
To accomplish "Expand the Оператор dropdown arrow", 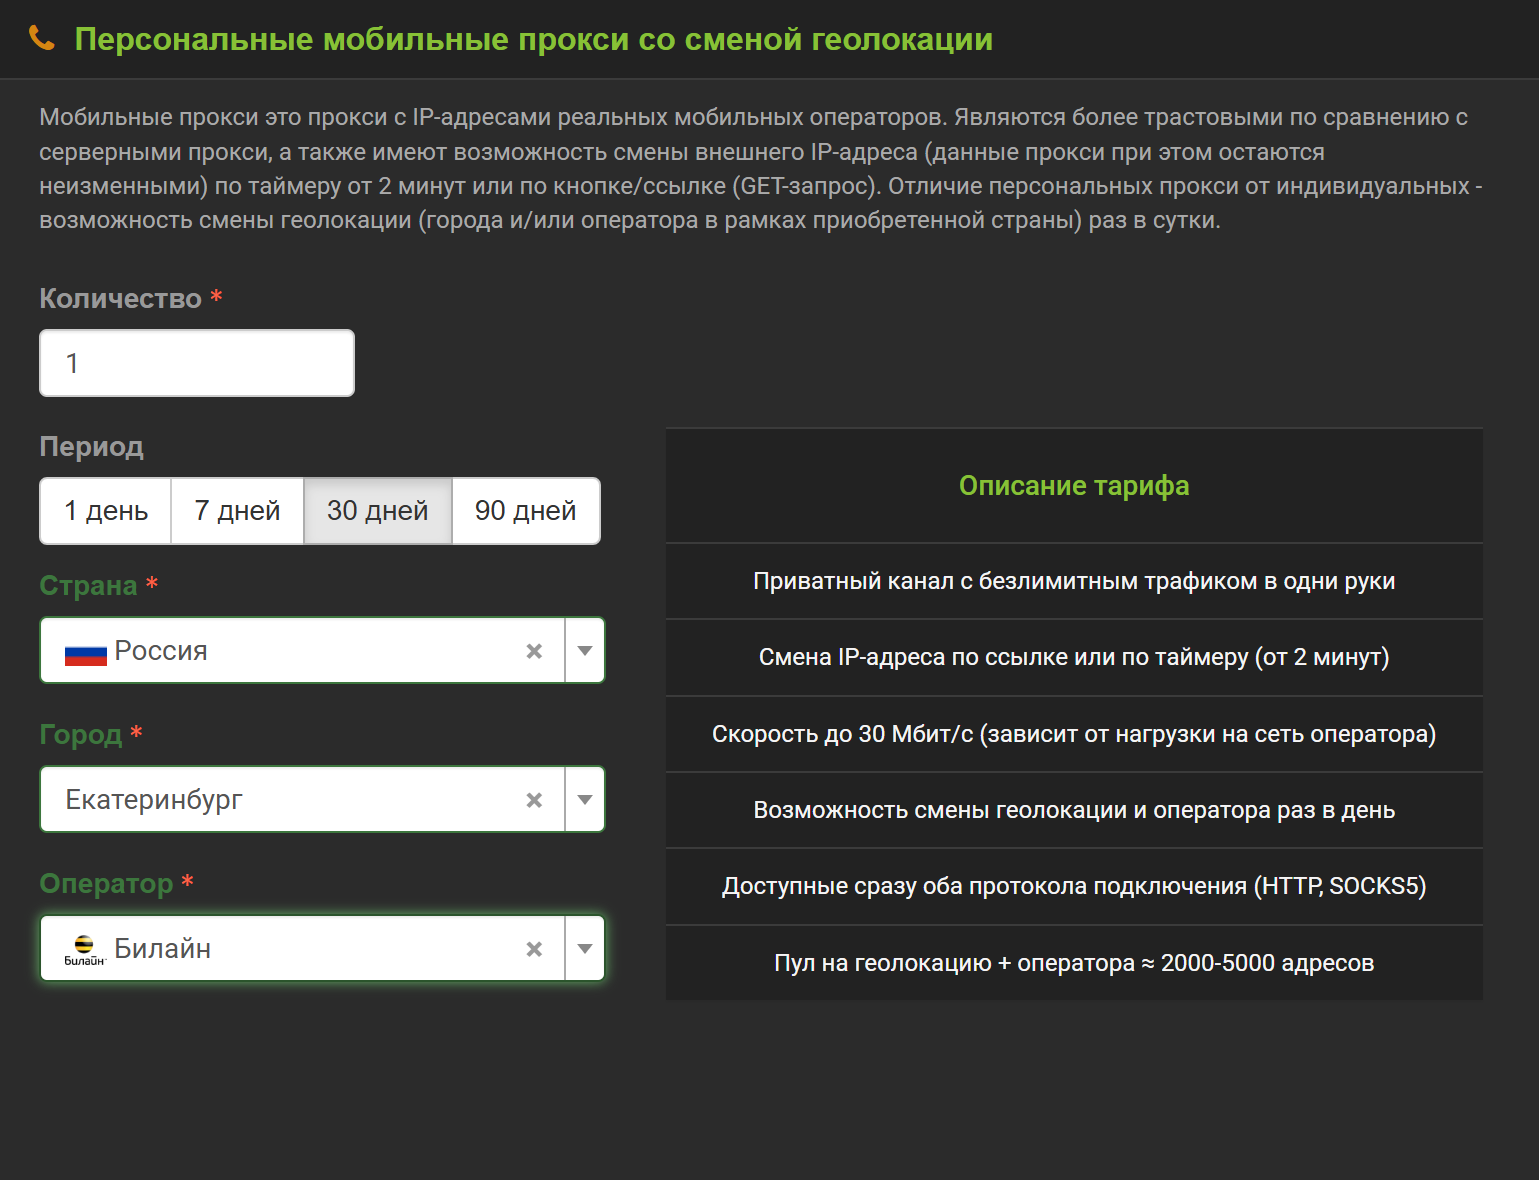I will coord(585,949).
